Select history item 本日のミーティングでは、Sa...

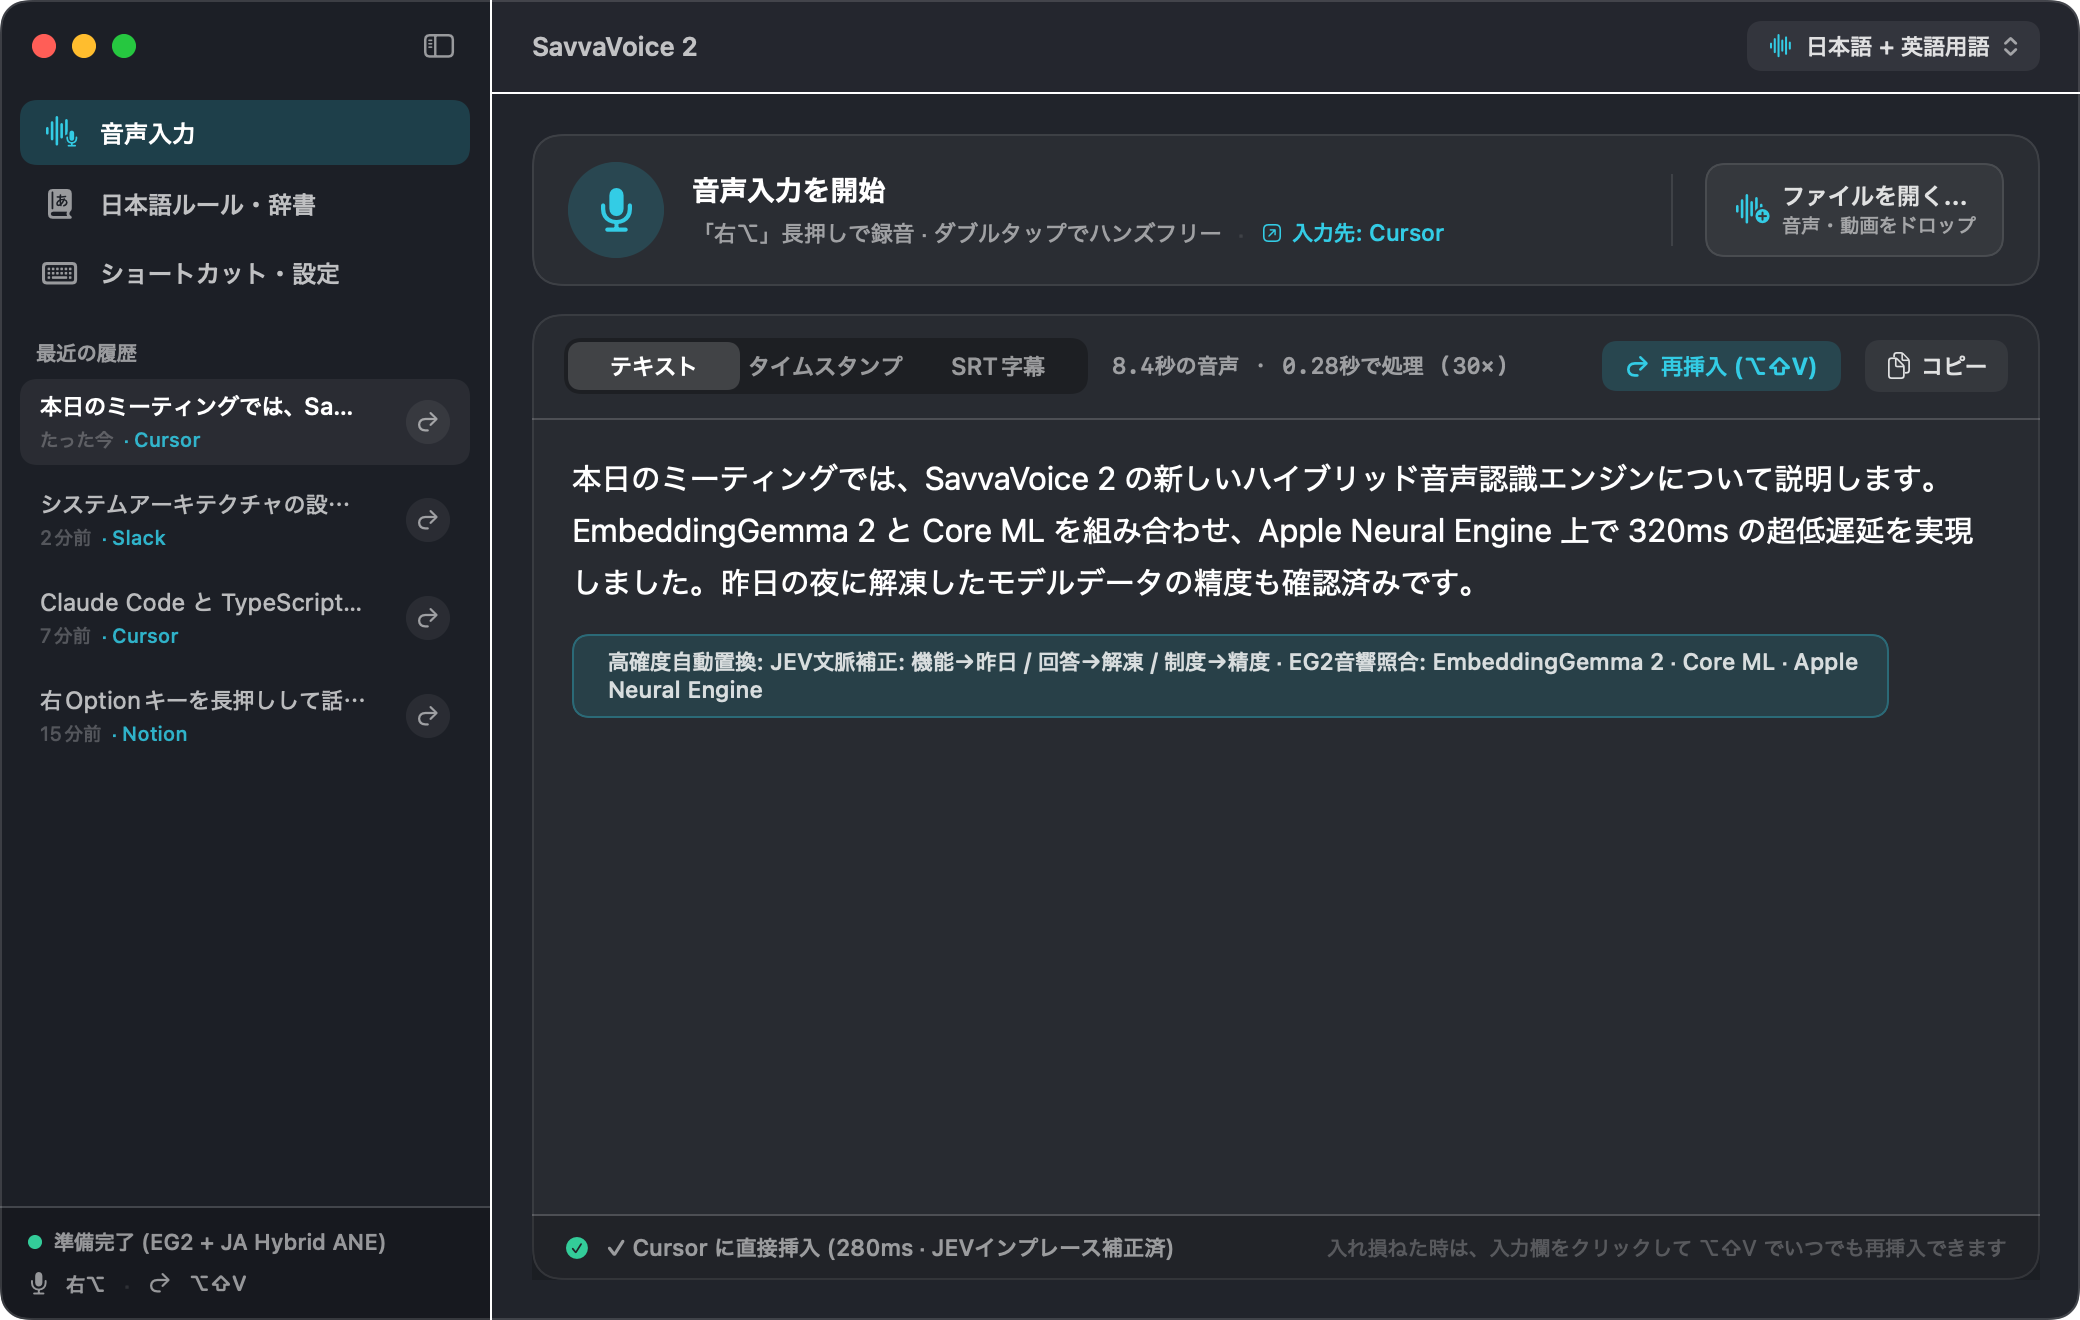point(245,422)
